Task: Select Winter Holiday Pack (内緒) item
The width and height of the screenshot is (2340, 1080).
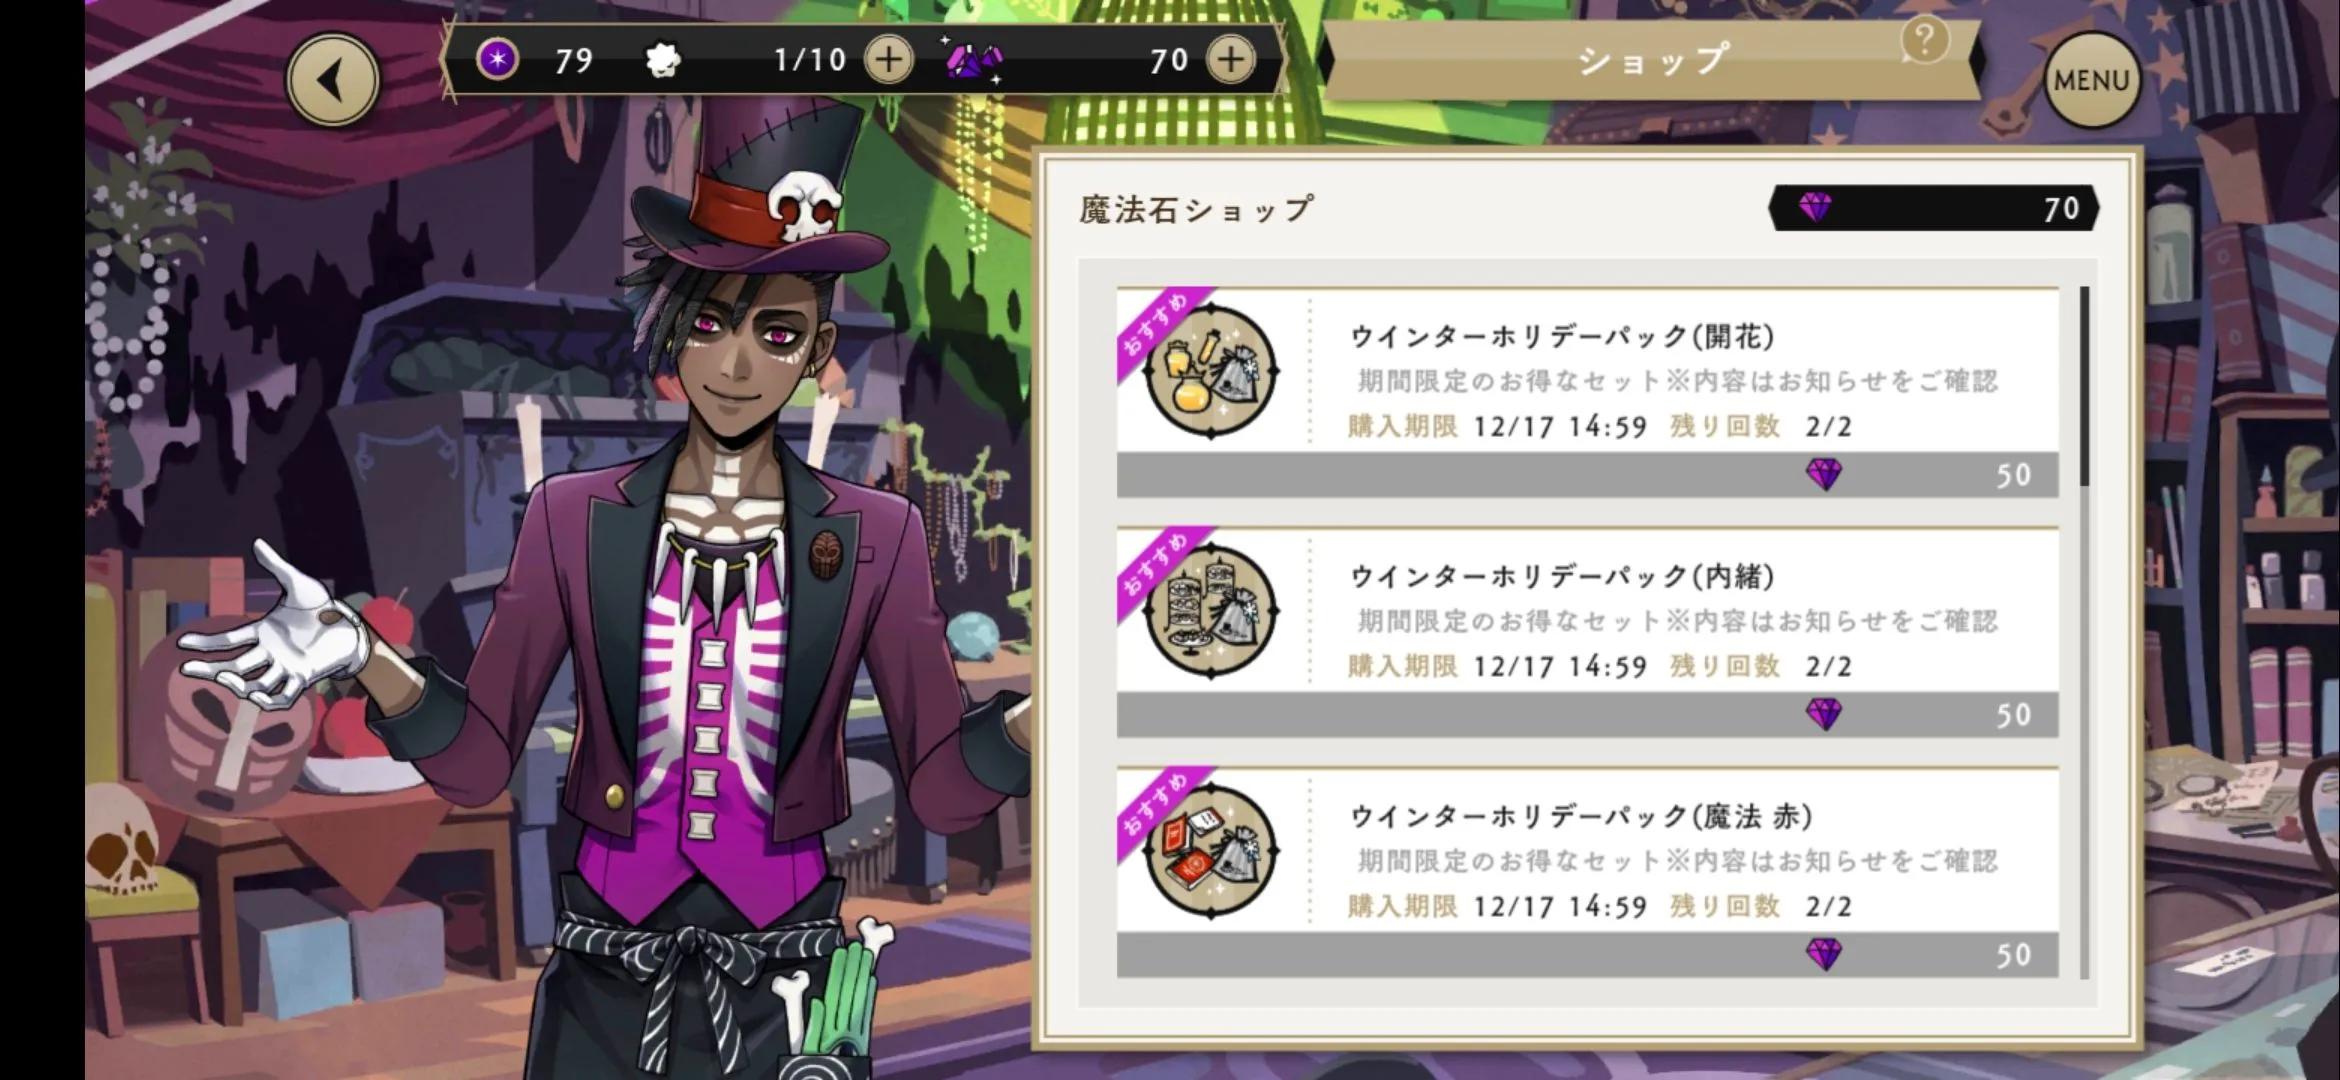Action: [1588, 633]
